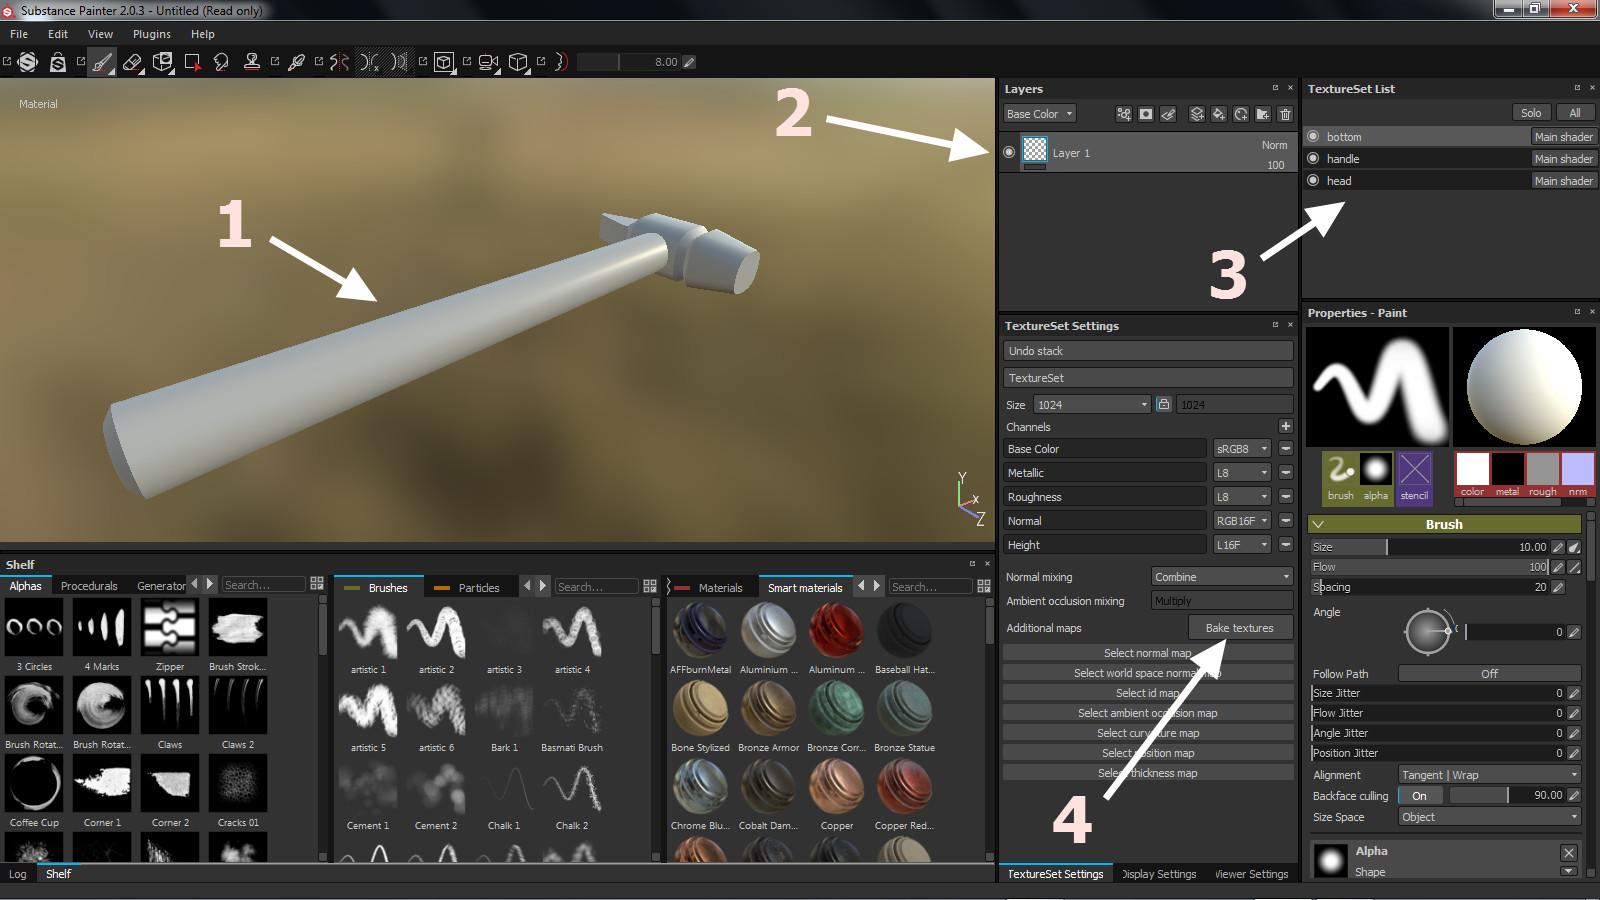Select the Clone stamp tool
Viewport: 1600px width, 900px height.
point(252,62)
